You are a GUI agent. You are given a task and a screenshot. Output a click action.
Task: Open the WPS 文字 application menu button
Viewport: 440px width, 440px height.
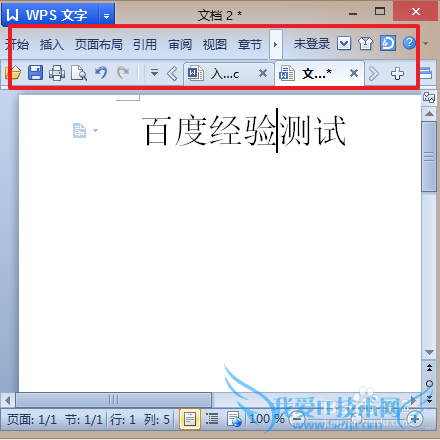pyautogui.click(x=50, y=15)
